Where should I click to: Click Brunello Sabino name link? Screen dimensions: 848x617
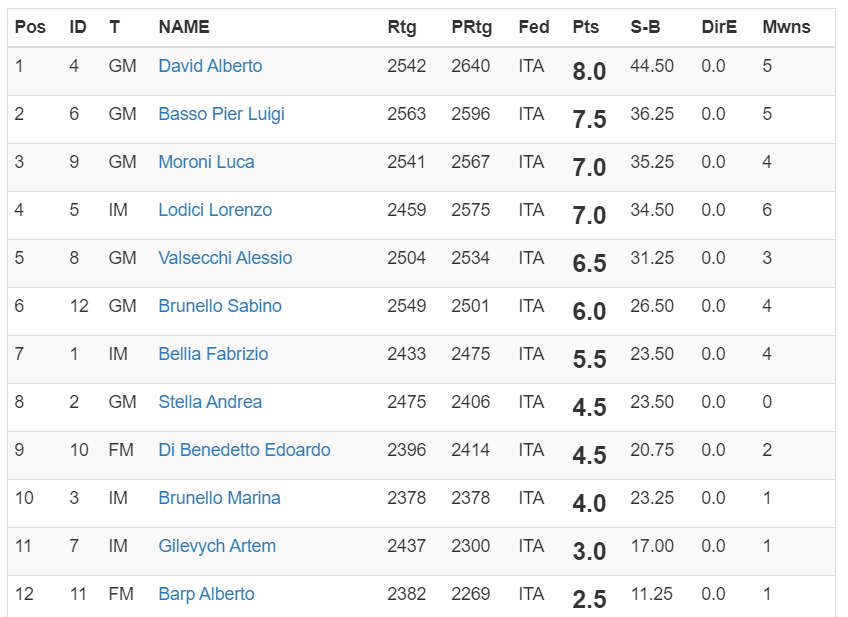click(x=220, y=306)
